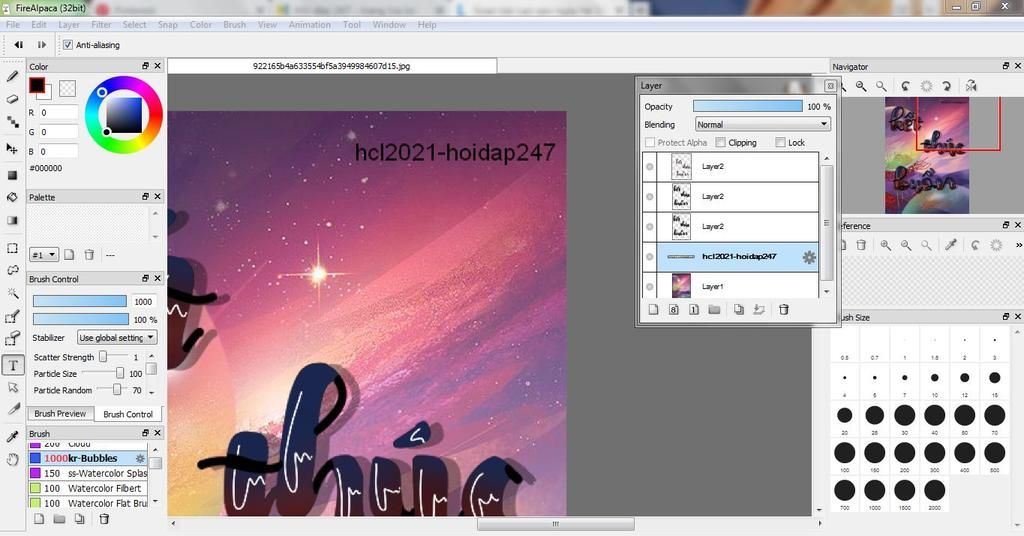Select the Watercolor Filbert brush

click(x=88, y=488)
